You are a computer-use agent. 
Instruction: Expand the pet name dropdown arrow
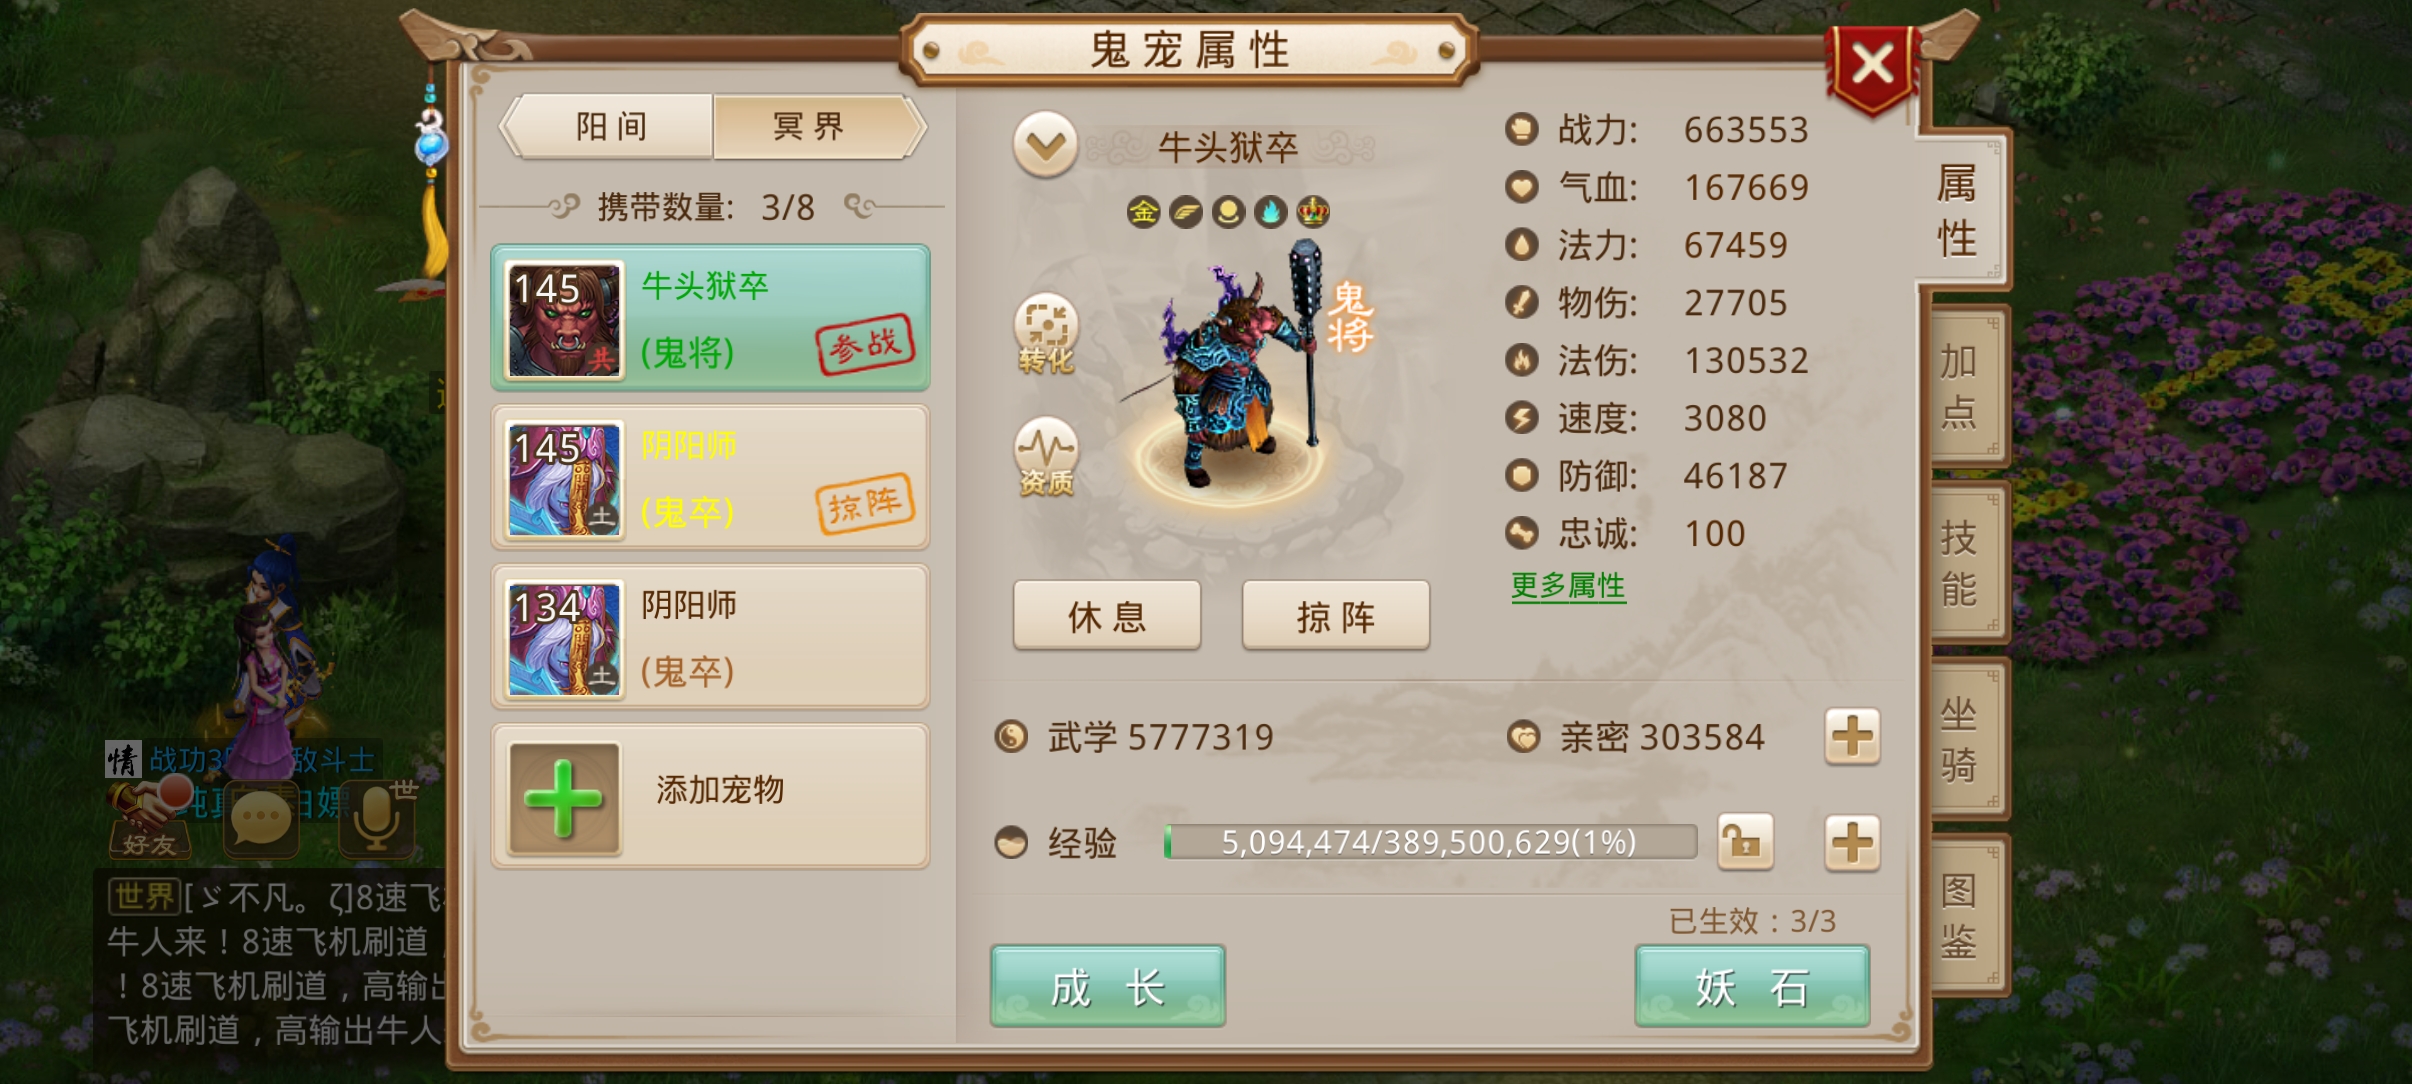click(x=1045, y=146)
